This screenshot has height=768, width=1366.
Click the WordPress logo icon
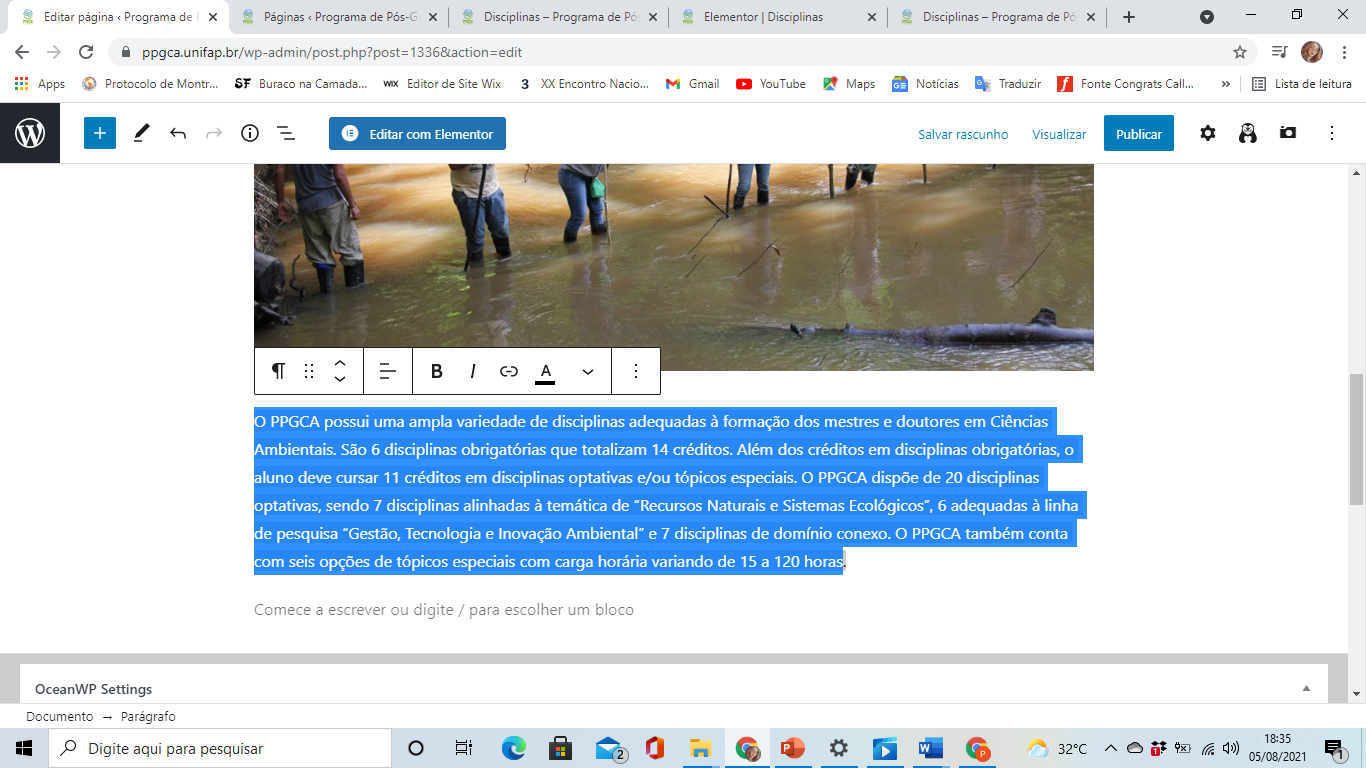[30, 133]
